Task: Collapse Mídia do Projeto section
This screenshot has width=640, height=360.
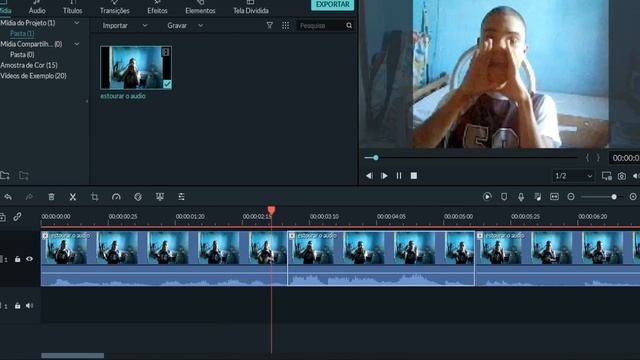Action: (77, 23)
